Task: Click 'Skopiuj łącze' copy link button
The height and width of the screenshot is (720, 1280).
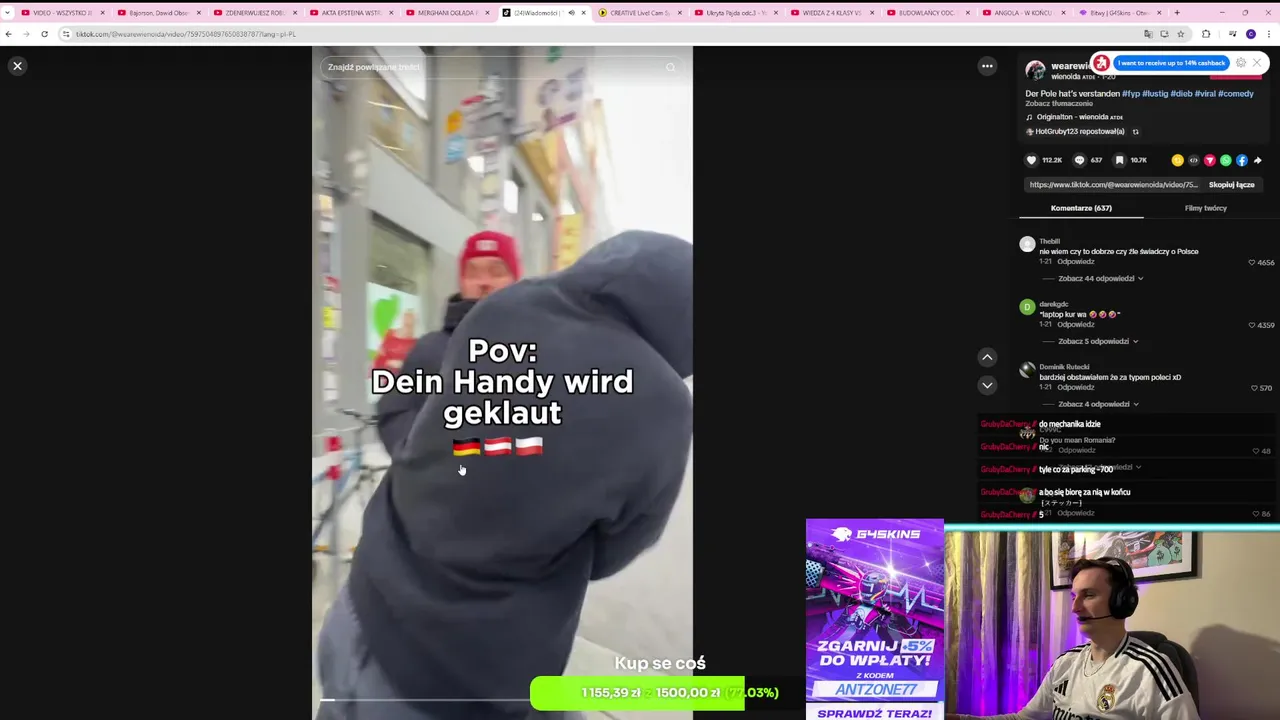Action: [1231, 185]
